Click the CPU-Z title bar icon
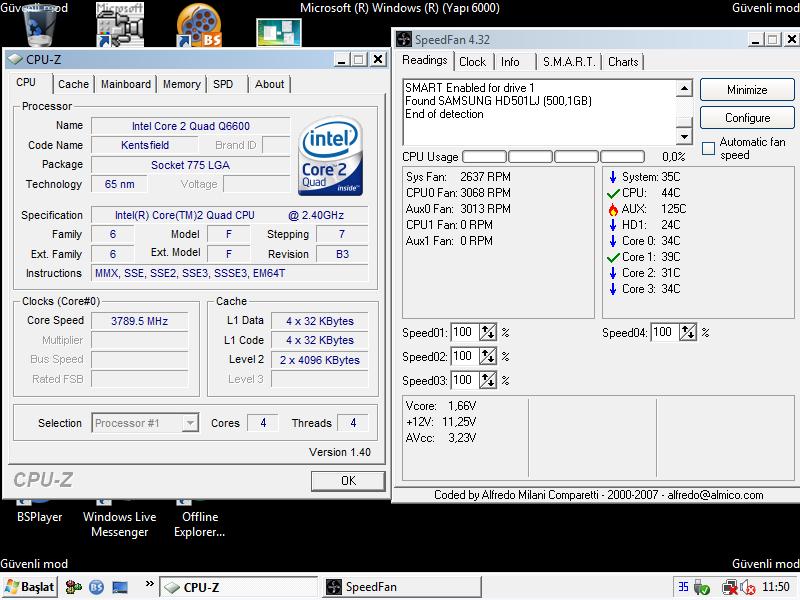Screen dimensions: 800x600 click(15, 60)
